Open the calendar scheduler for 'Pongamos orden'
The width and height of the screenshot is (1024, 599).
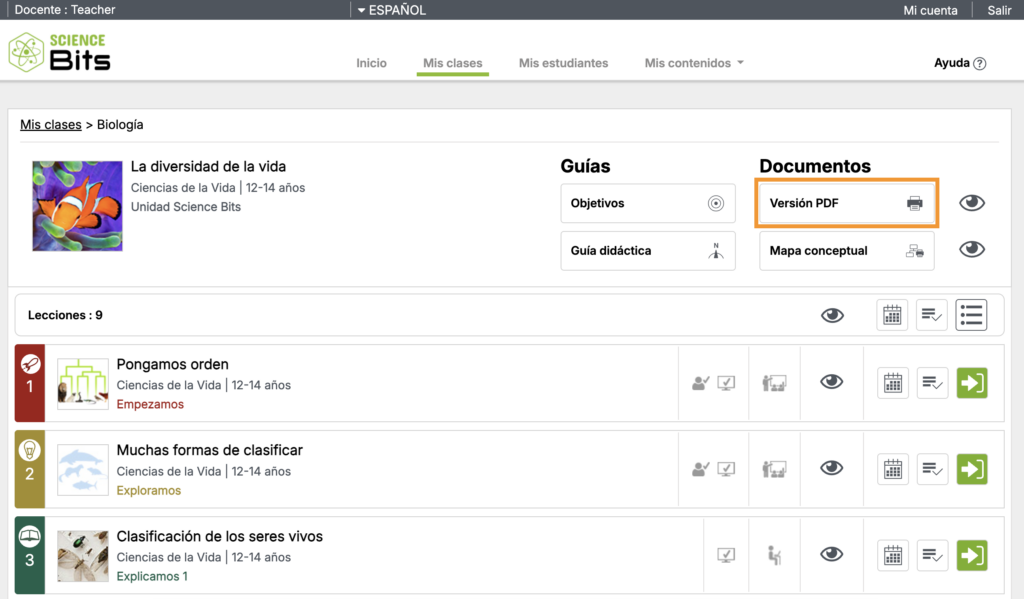(x=891, y=383)
